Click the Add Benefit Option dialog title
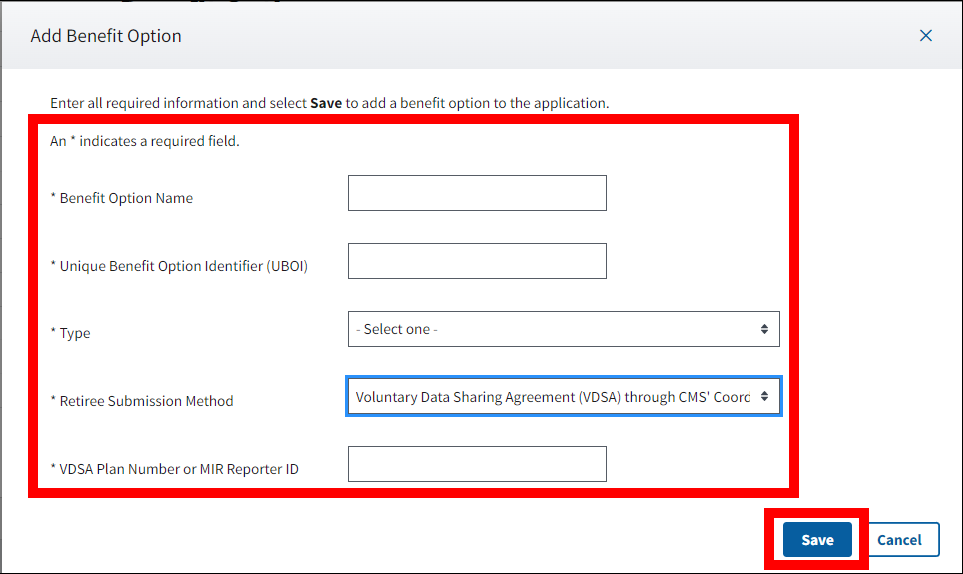 pyautogui.click(x=106, y=36)
